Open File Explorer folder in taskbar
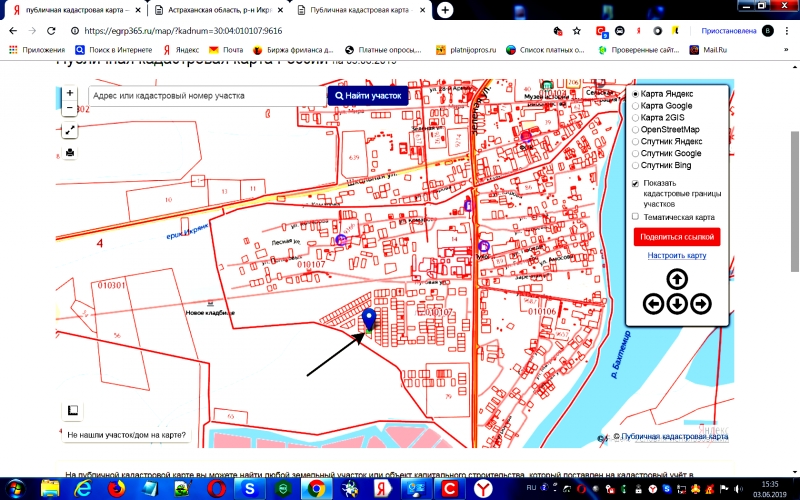The height and width of the screenshot is (500, 800). click(x=50, y=489)
